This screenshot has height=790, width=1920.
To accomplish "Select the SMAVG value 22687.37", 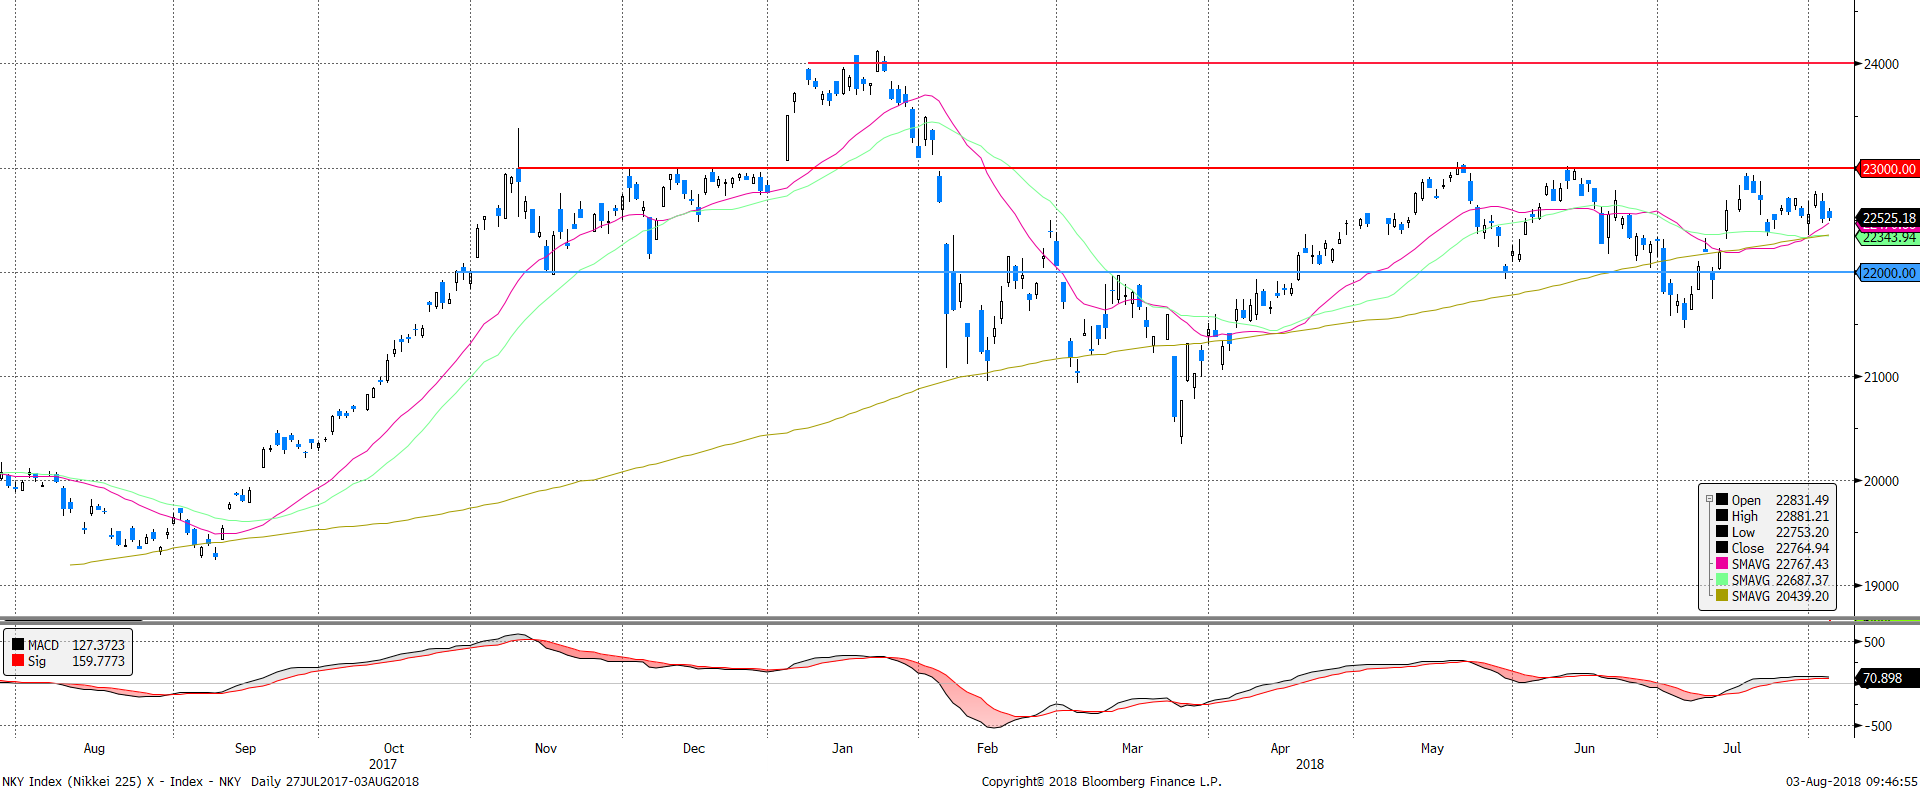I will point(1802,580).
